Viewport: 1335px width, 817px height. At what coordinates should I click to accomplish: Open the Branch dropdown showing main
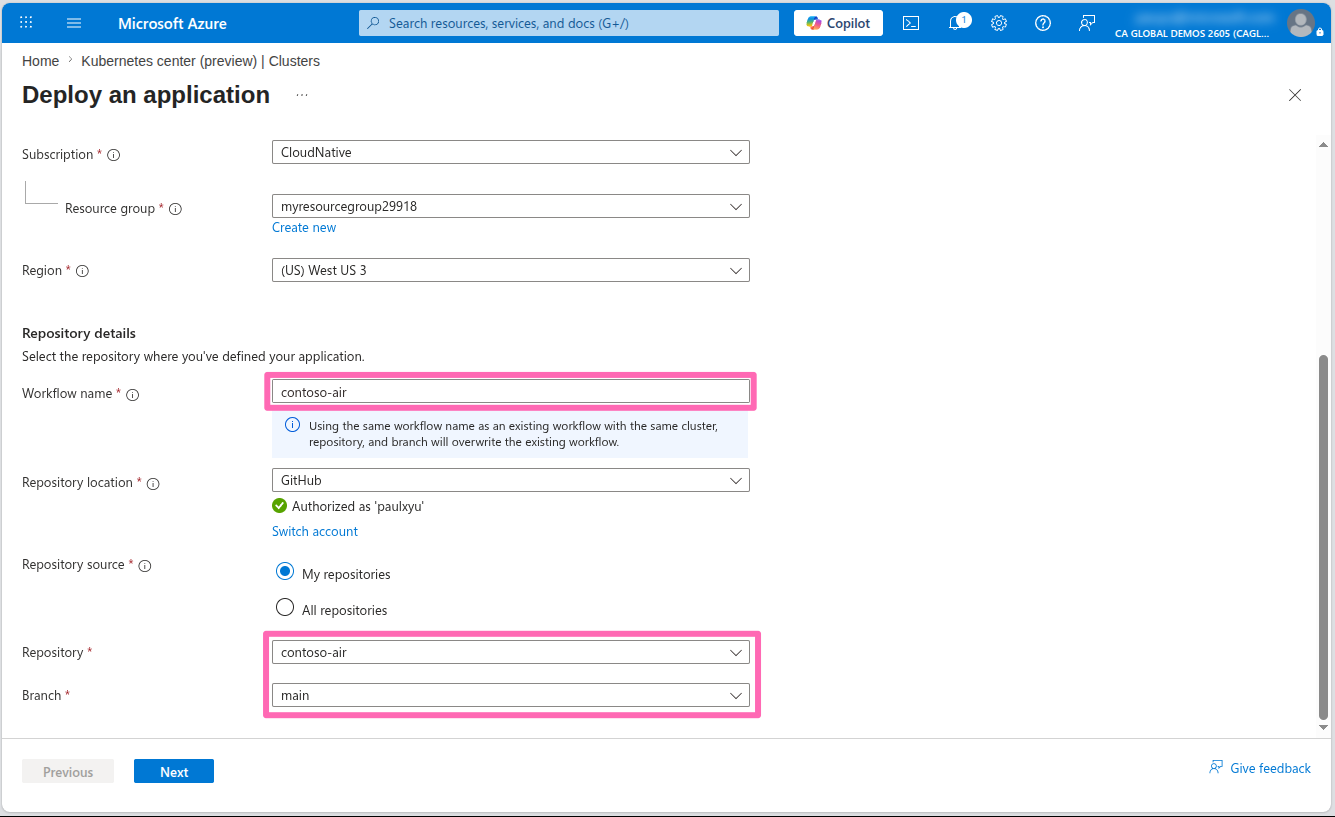pyautogui.click(x=510, y=695)
